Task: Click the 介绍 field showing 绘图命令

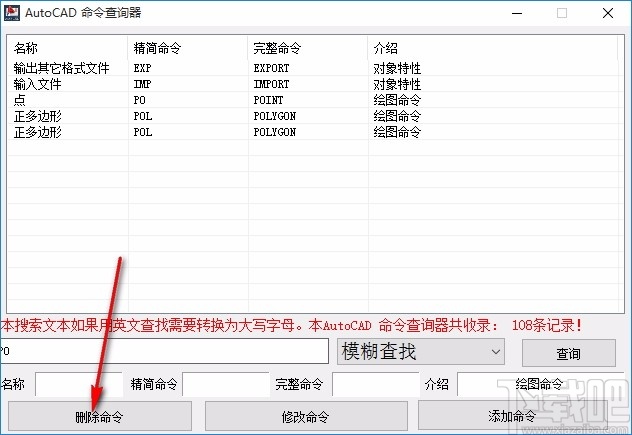Action: [540, 384]
